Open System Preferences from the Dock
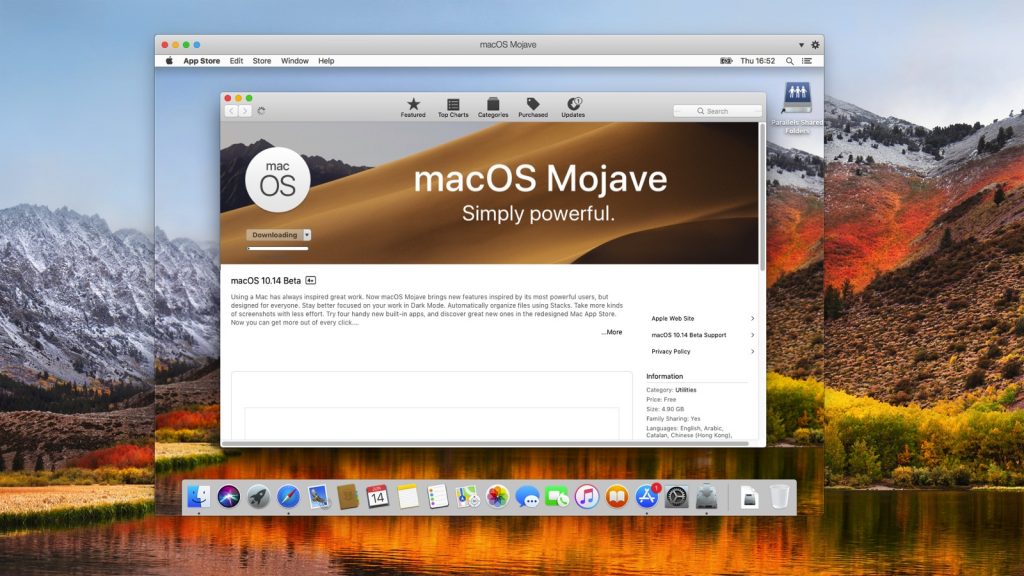 [677, 497]
